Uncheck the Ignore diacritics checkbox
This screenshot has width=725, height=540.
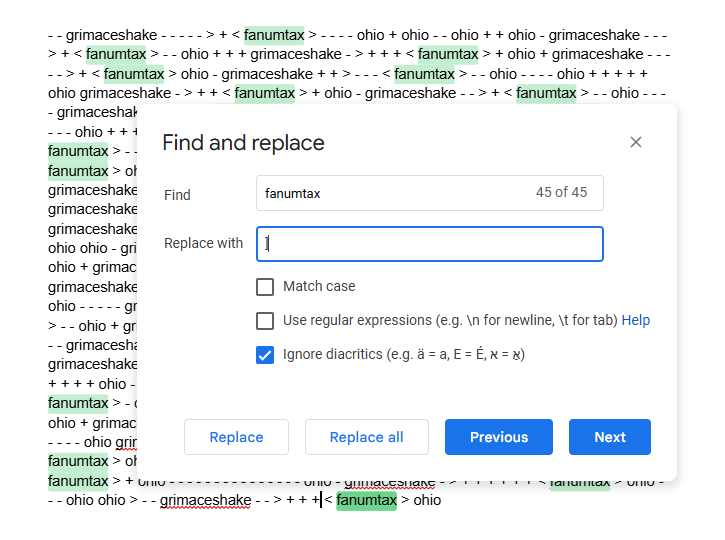pyautogui.click(x=265, y=355)
